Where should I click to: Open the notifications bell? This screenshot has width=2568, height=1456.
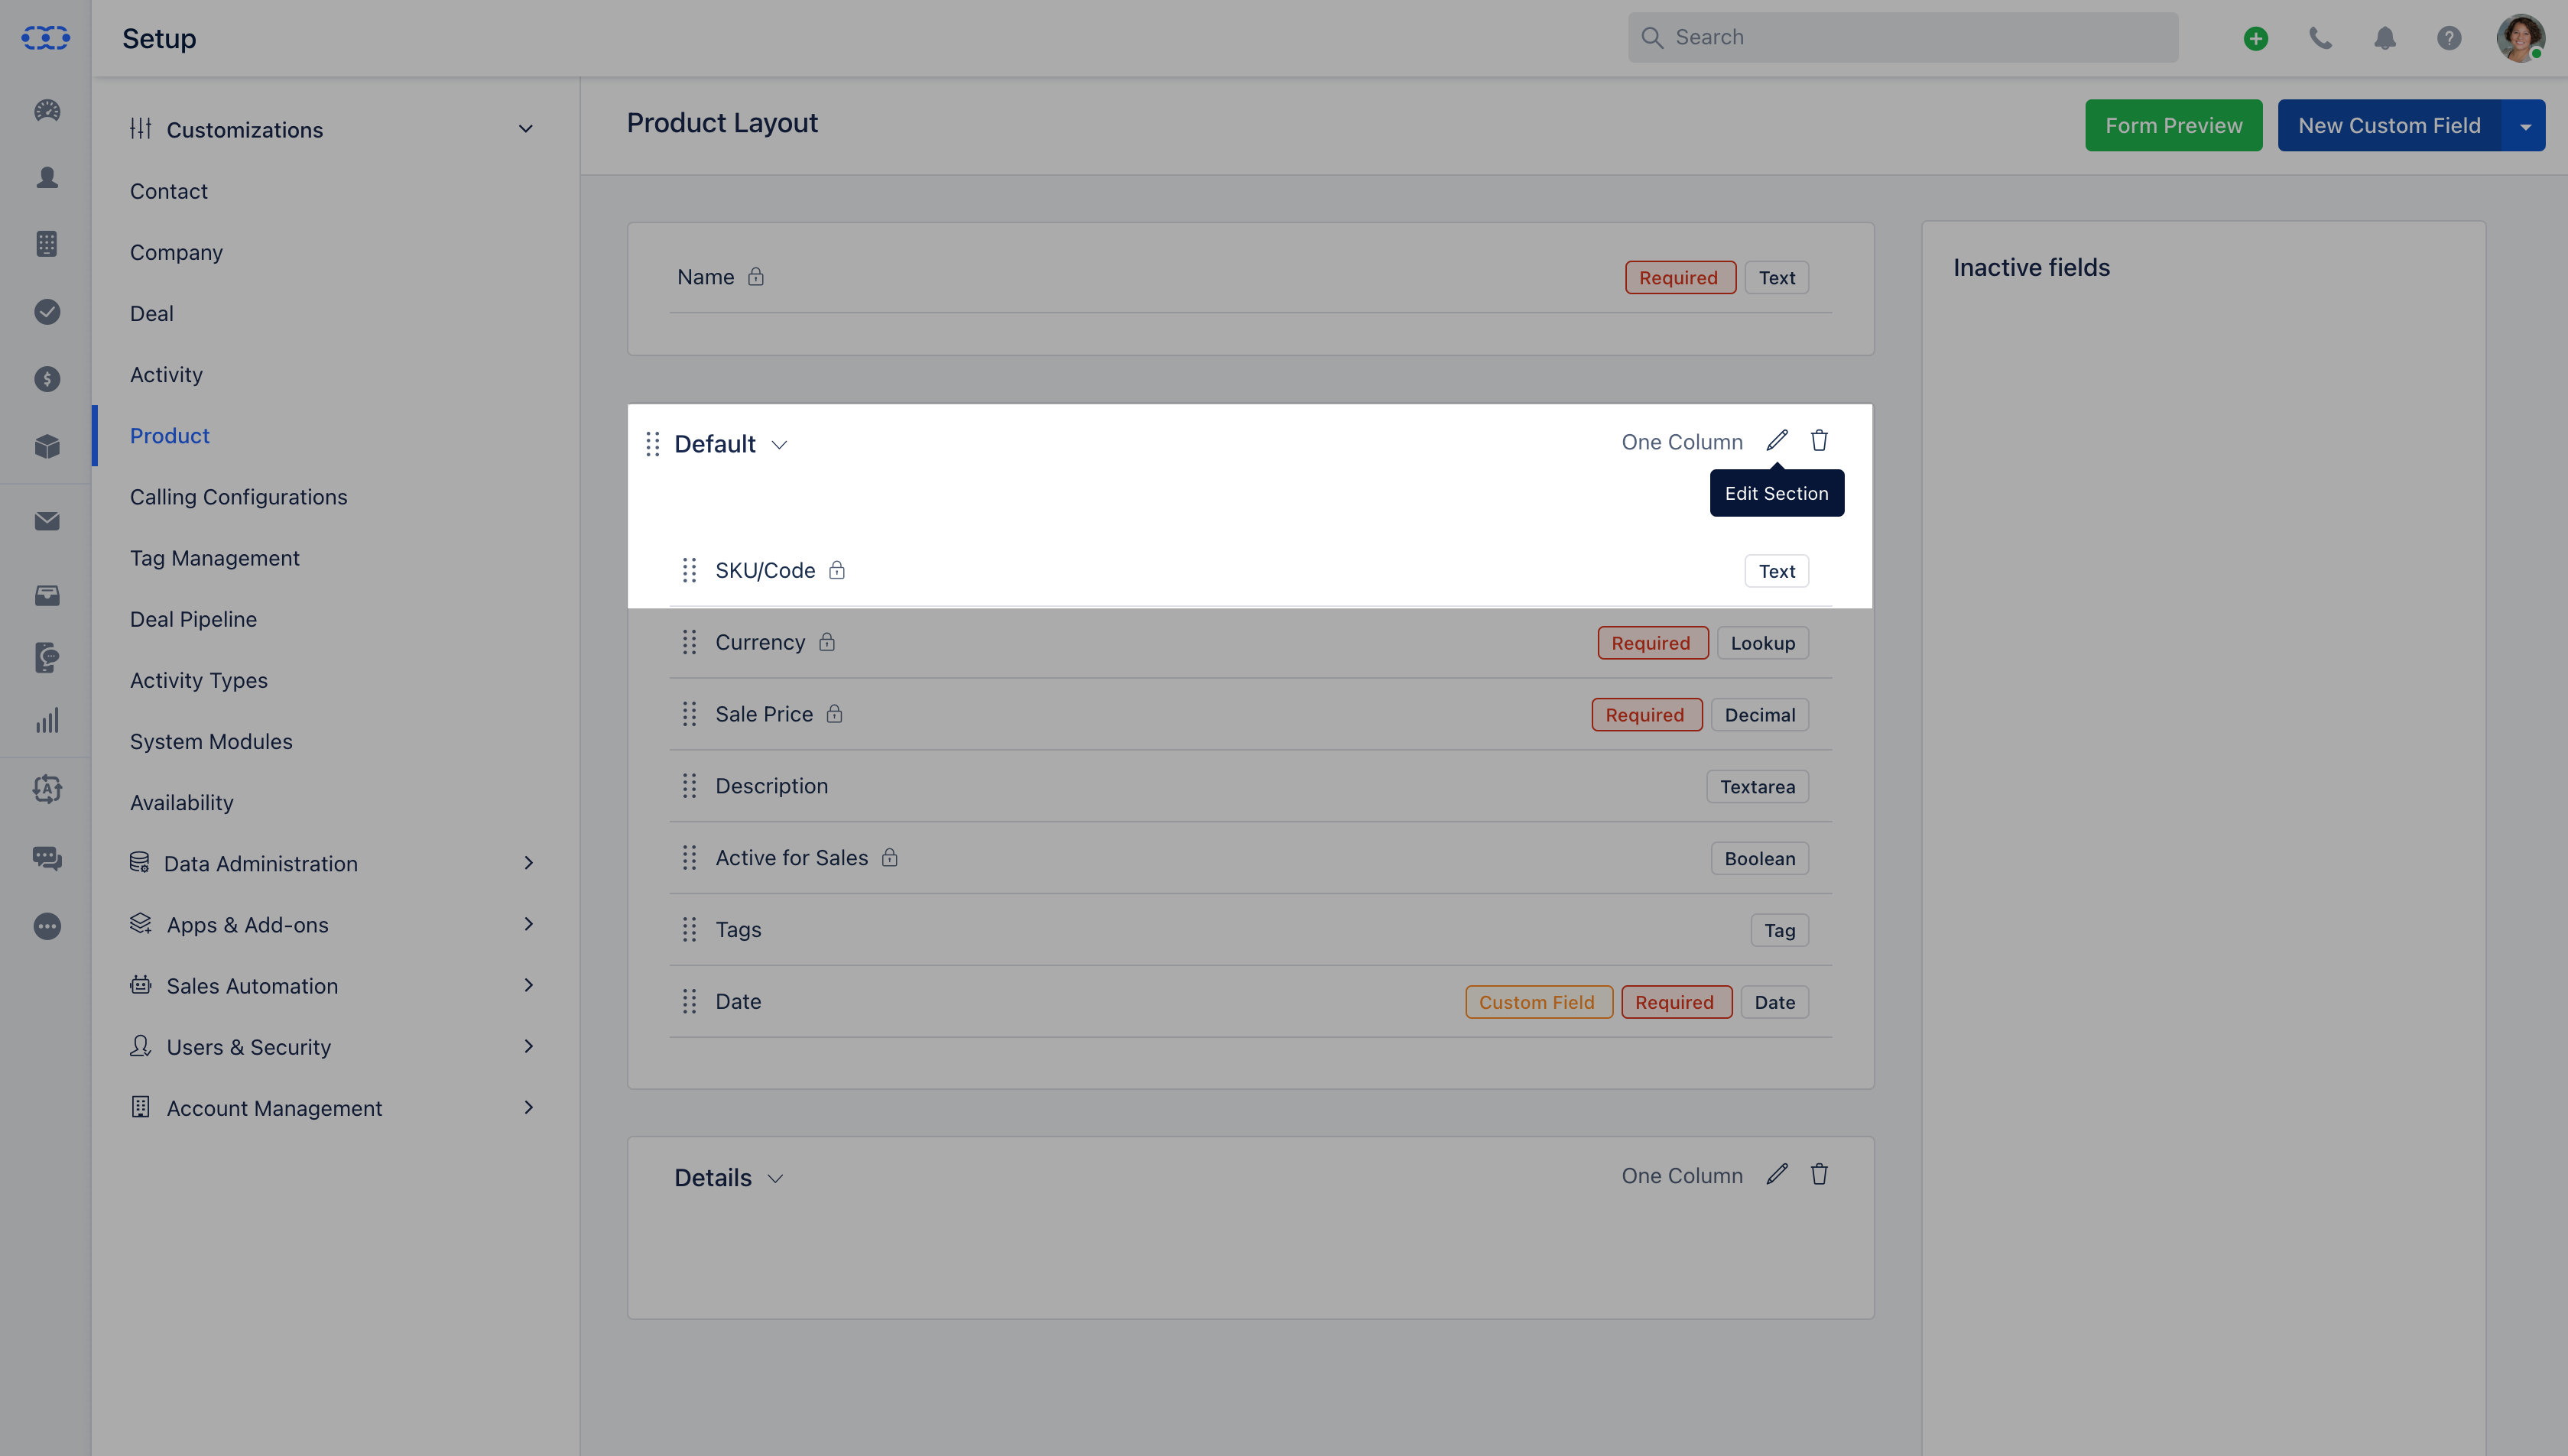(x=2385, y=38)
